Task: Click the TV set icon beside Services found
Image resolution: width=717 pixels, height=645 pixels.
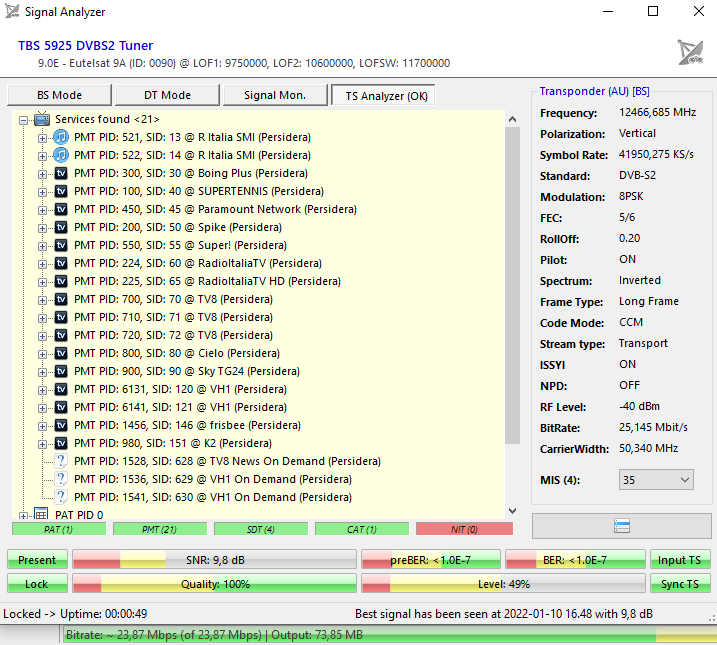Action: click(x=42, y=119)
